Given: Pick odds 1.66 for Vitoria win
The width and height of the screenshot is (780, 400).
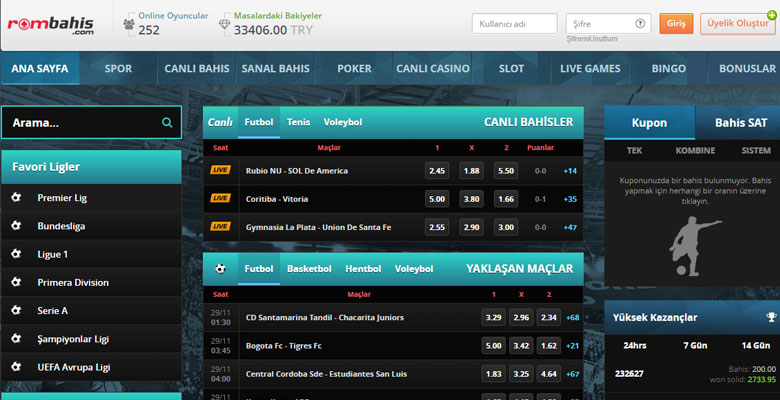Looking at the screenshot, I should pyautogui.click(x=506, y=199).
